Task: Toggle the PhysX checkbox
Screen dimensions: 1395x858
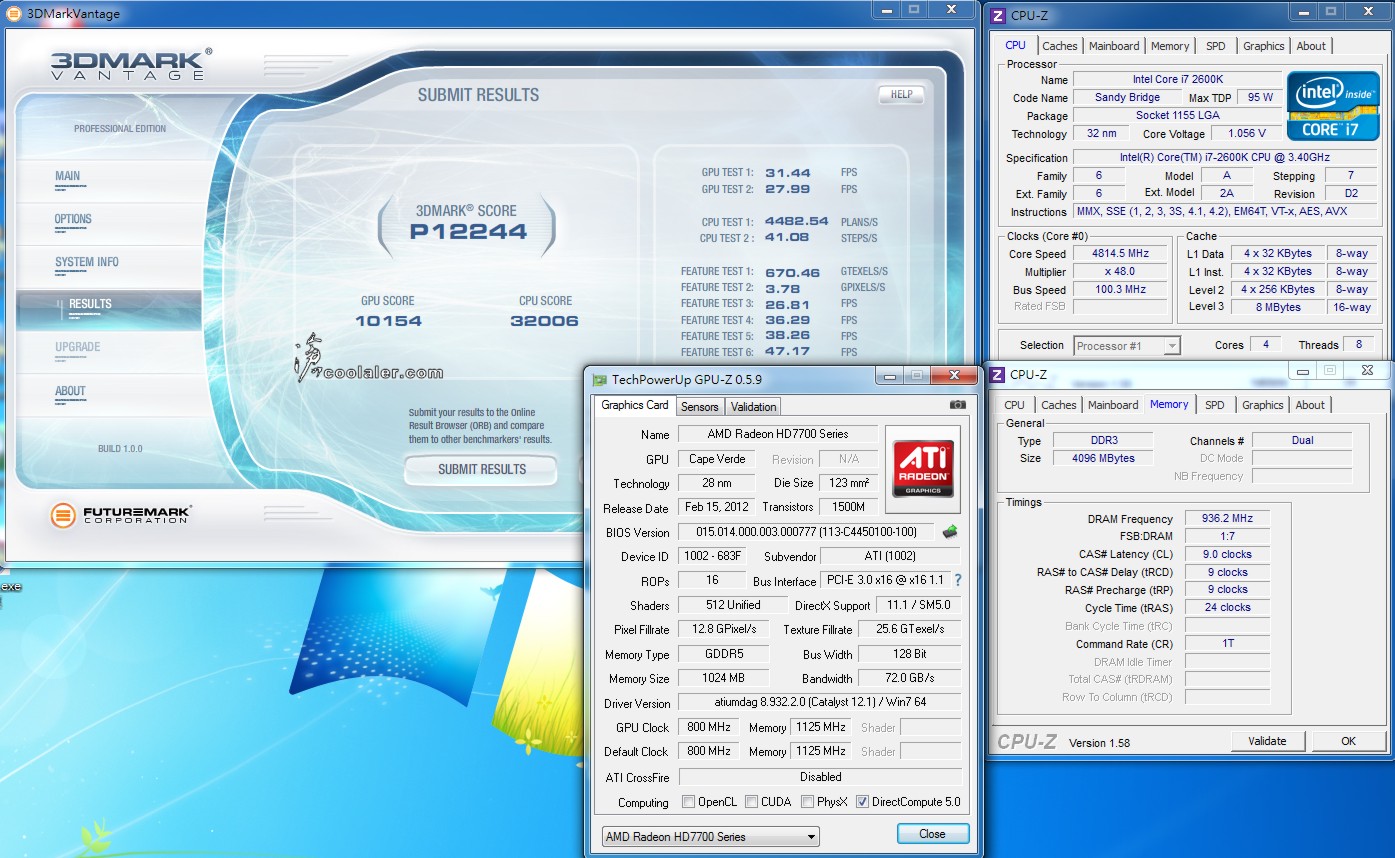Action: tap(807, 802)
